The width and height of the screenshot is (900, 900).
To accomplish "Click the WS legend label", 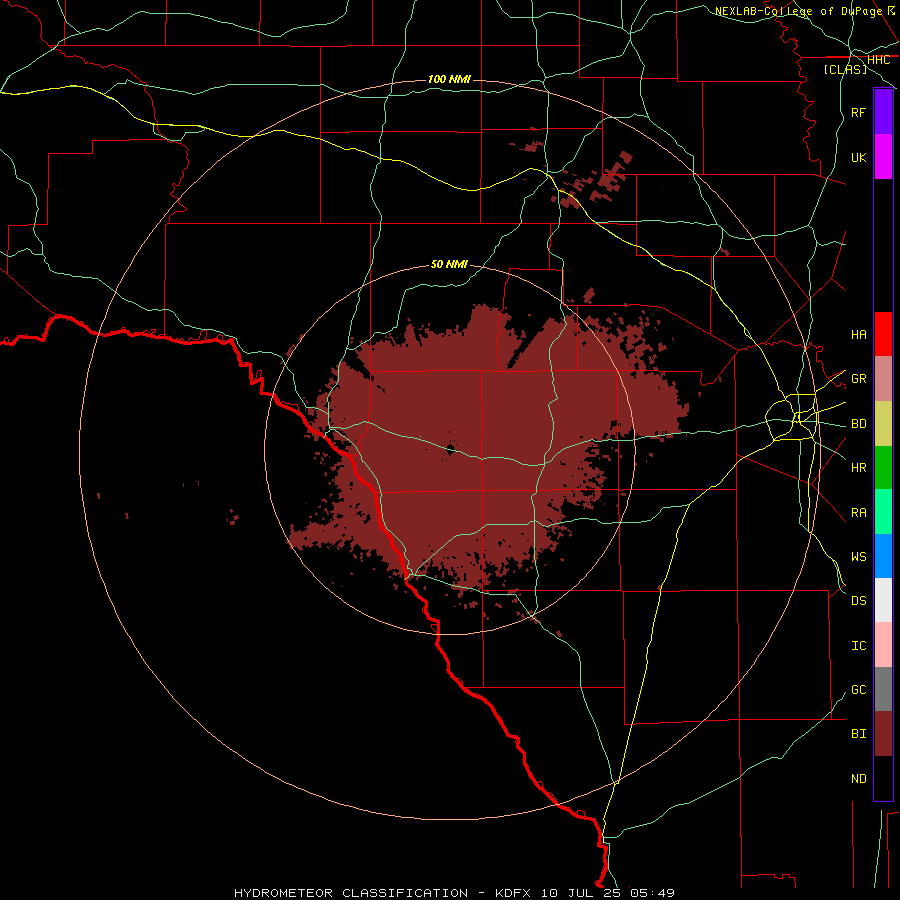I will click(859, 557).
